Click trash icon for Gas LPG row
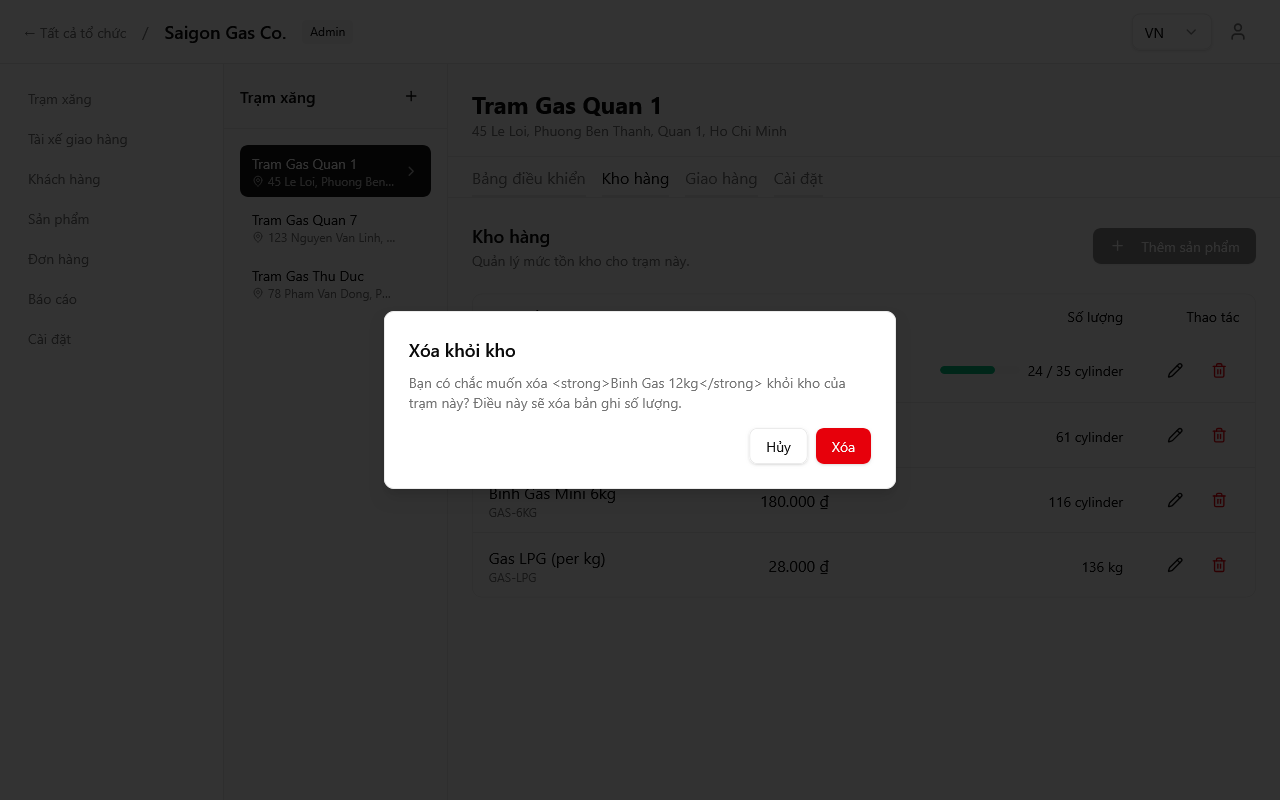 click(1219, 565)
